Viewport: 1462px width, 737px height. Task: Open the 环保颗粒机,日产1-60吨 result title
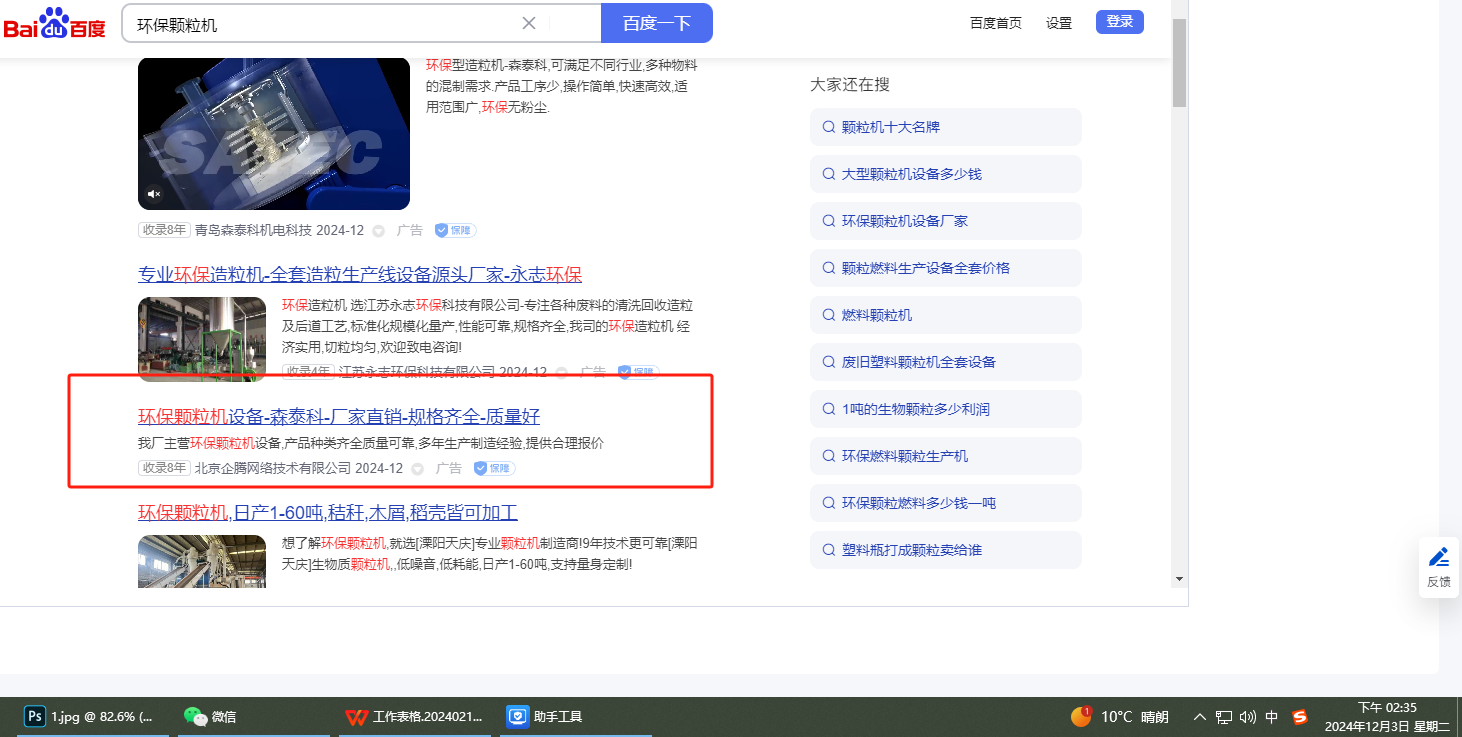click(x=328, y=513)
